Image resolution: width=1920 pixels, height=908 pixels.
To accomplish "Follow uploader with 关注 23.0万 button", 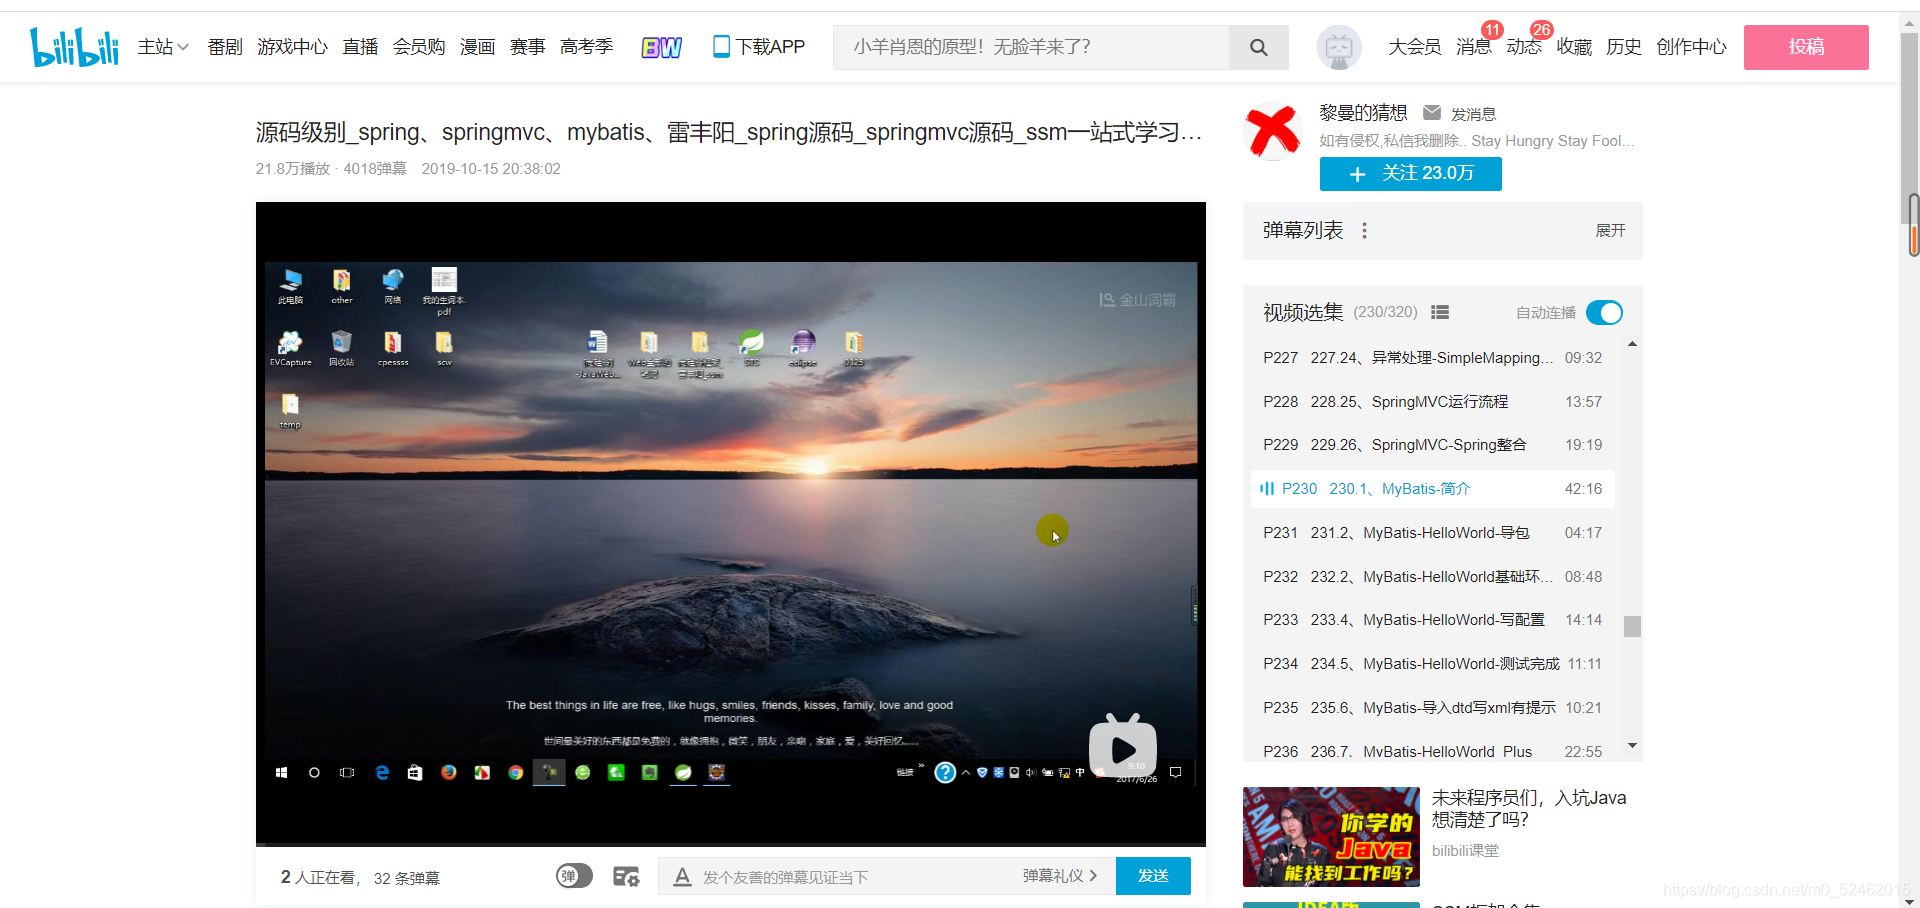I will coord(1410,173).
